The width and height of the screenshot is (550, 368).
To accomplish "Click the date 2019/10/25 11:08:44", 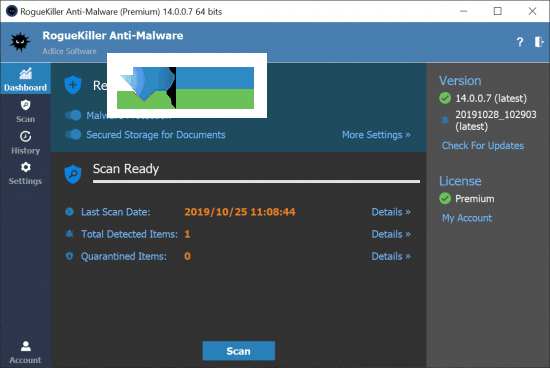I will [x=240, y=212].
